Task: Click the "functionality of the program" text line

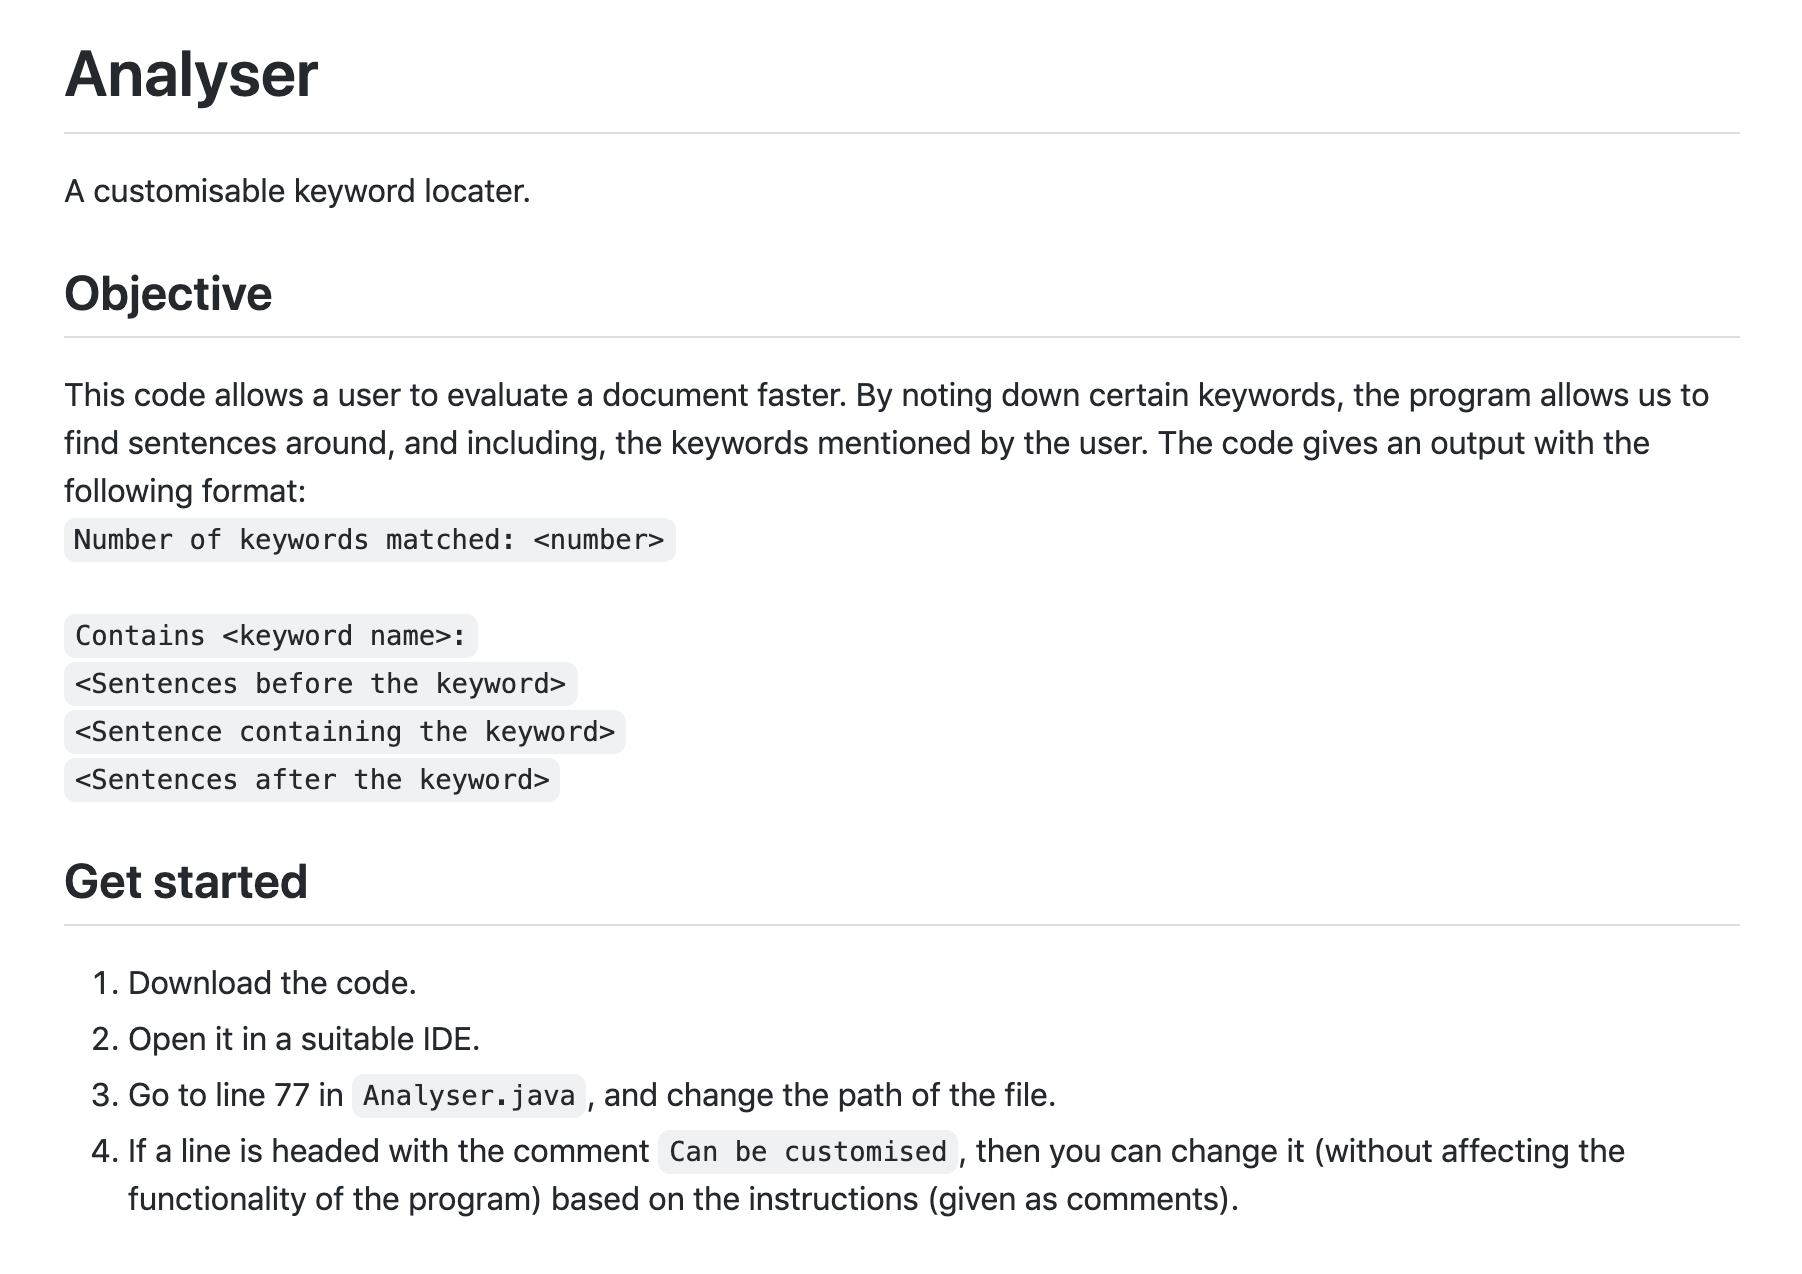Action: [x=683, y=1200]
